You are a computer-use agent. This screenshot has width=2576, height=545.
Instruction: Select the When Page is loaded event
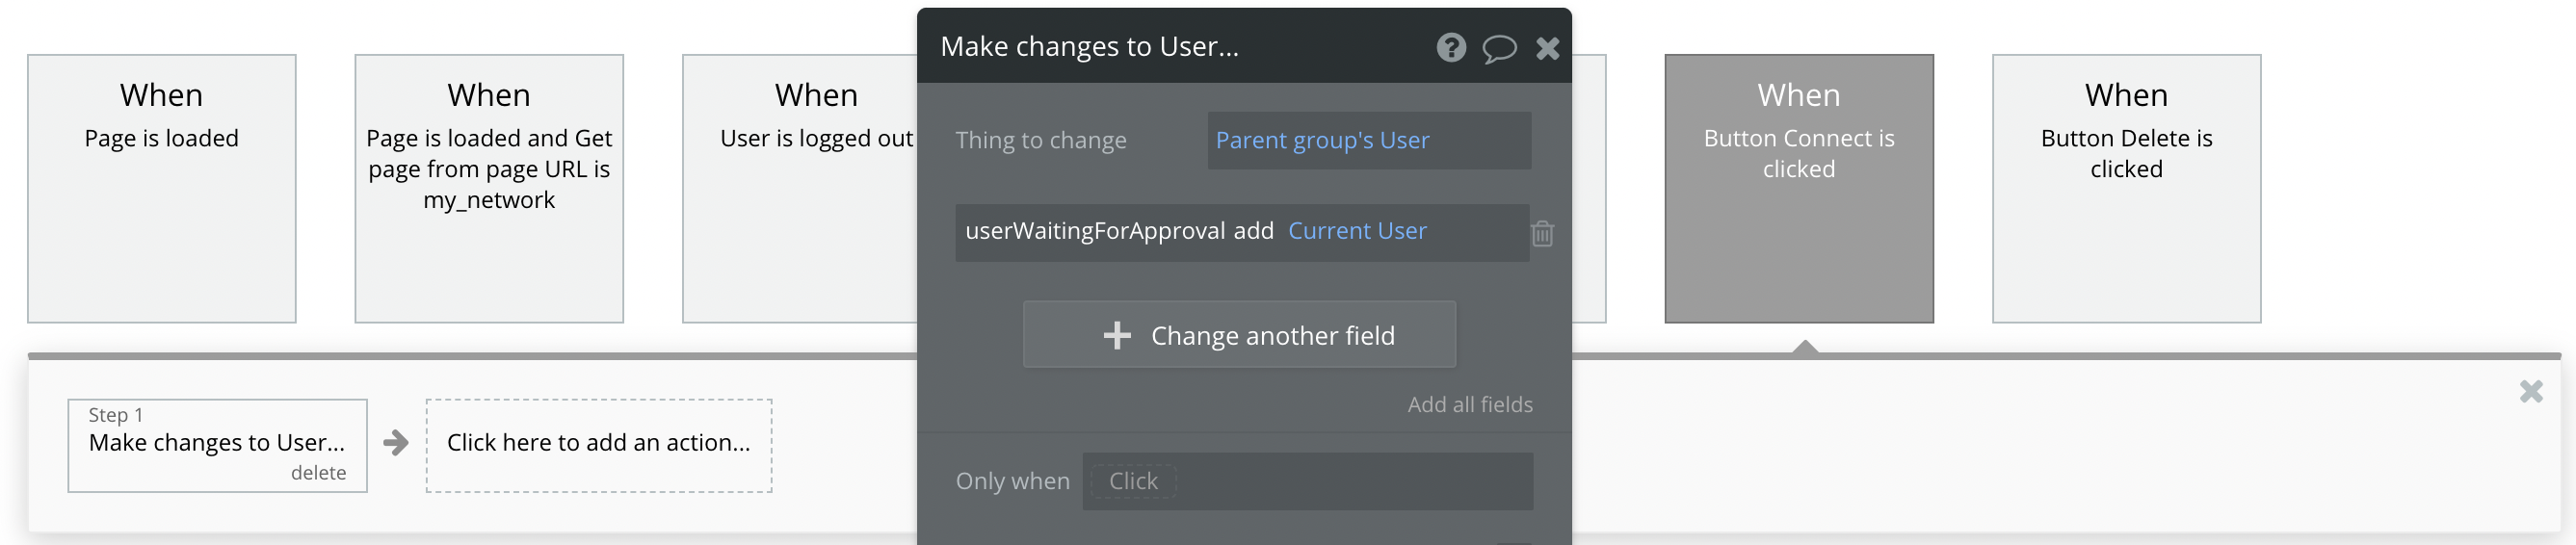click(x=161, y=188)
